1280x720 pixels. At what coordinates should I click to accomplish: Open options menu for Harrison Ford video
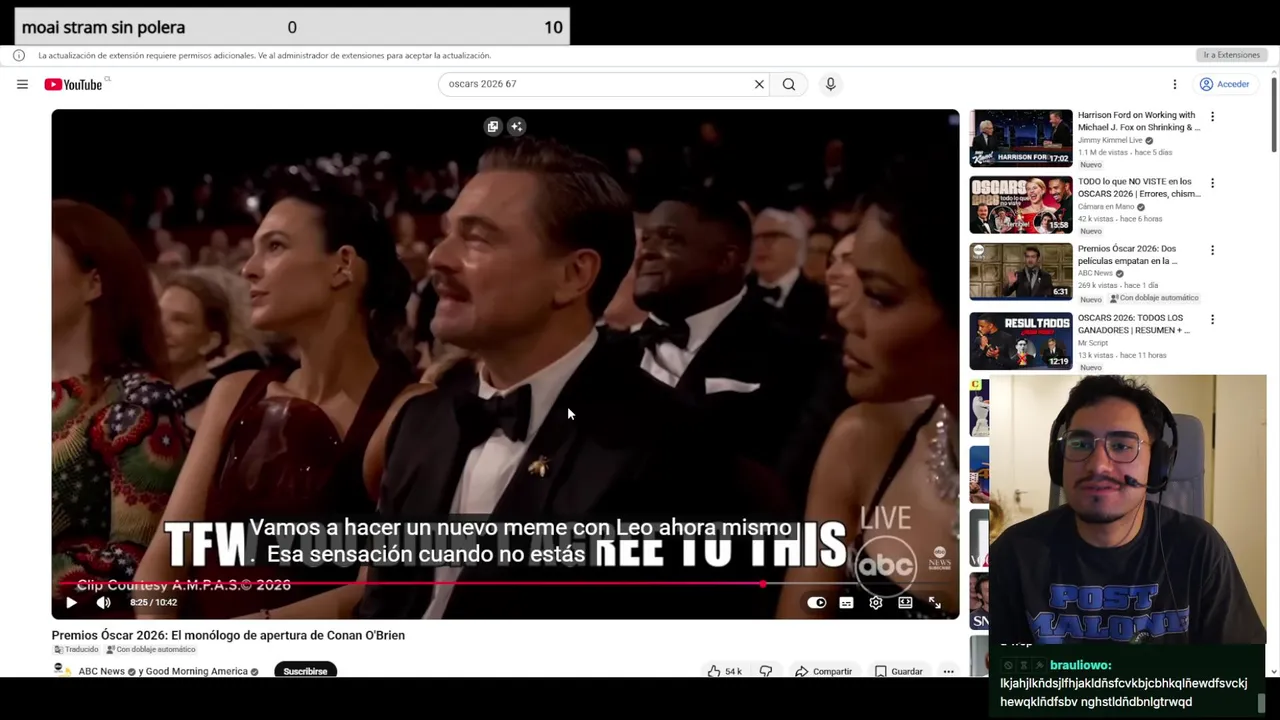(x=1212, y=116)
